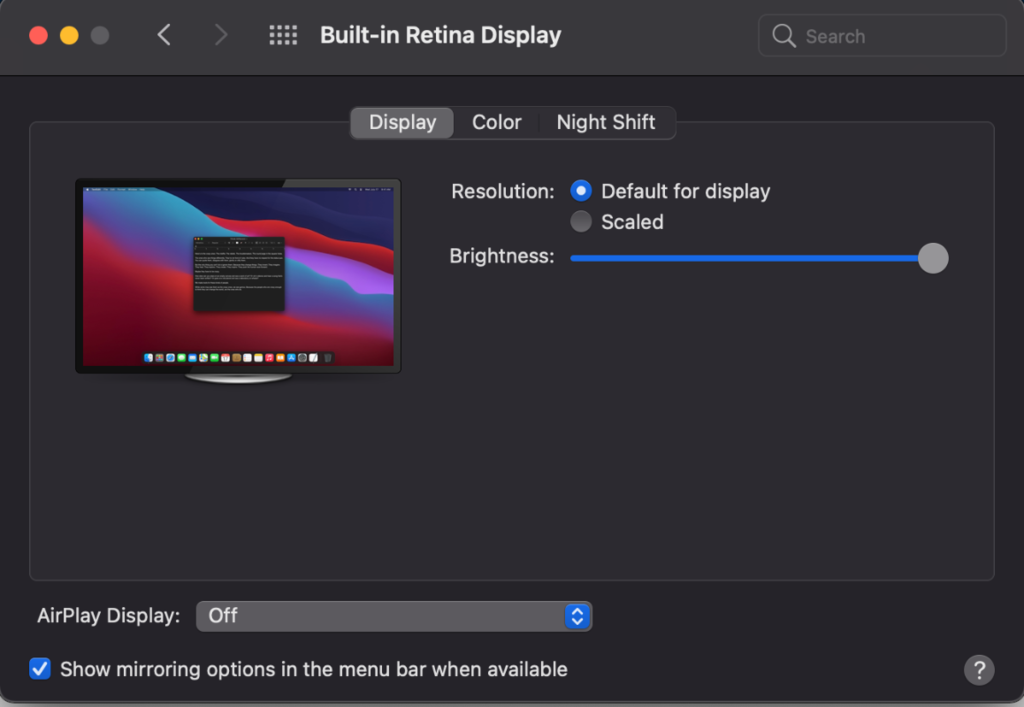The height and width of the screenshot is (707, 1024).
Task: Go back using the left chevron
Action: (x=164, y=36)
